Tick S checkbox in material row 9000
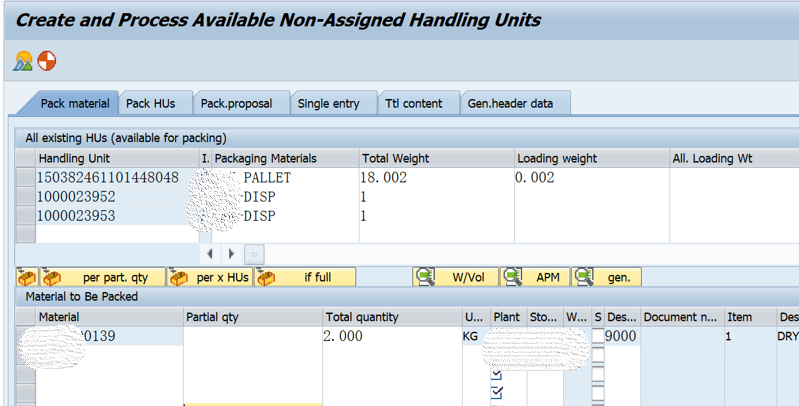The height and width of the screenshot is (406, 799). [598, 336]
